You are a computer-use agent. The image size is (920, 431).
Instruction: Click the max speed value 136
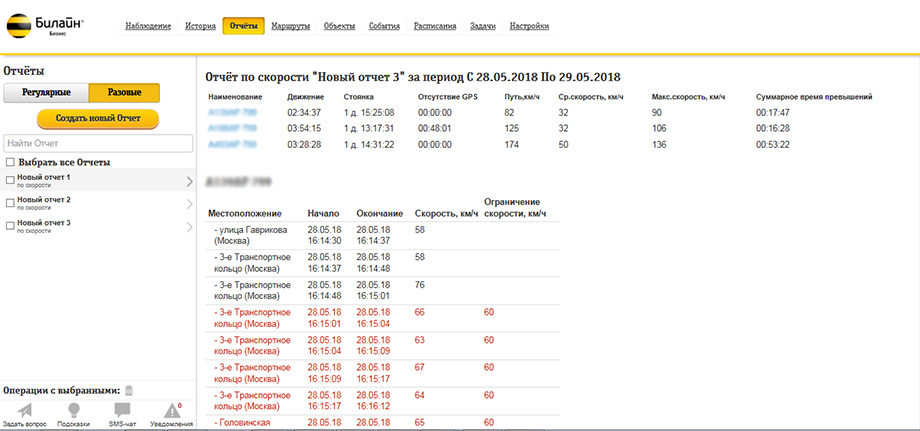[659, 145]
